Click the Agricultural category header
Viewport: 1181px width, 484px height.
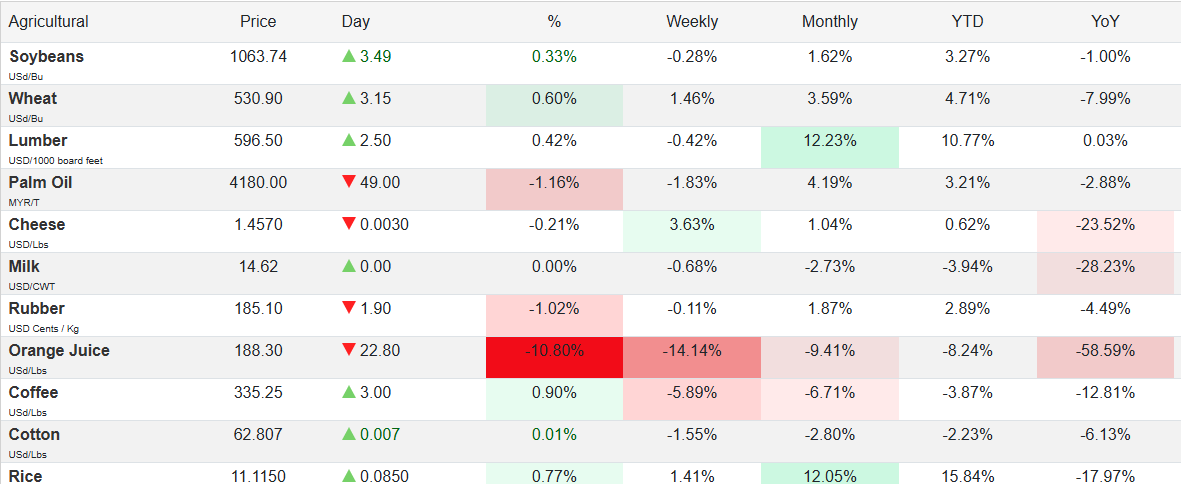pos(49,21)
